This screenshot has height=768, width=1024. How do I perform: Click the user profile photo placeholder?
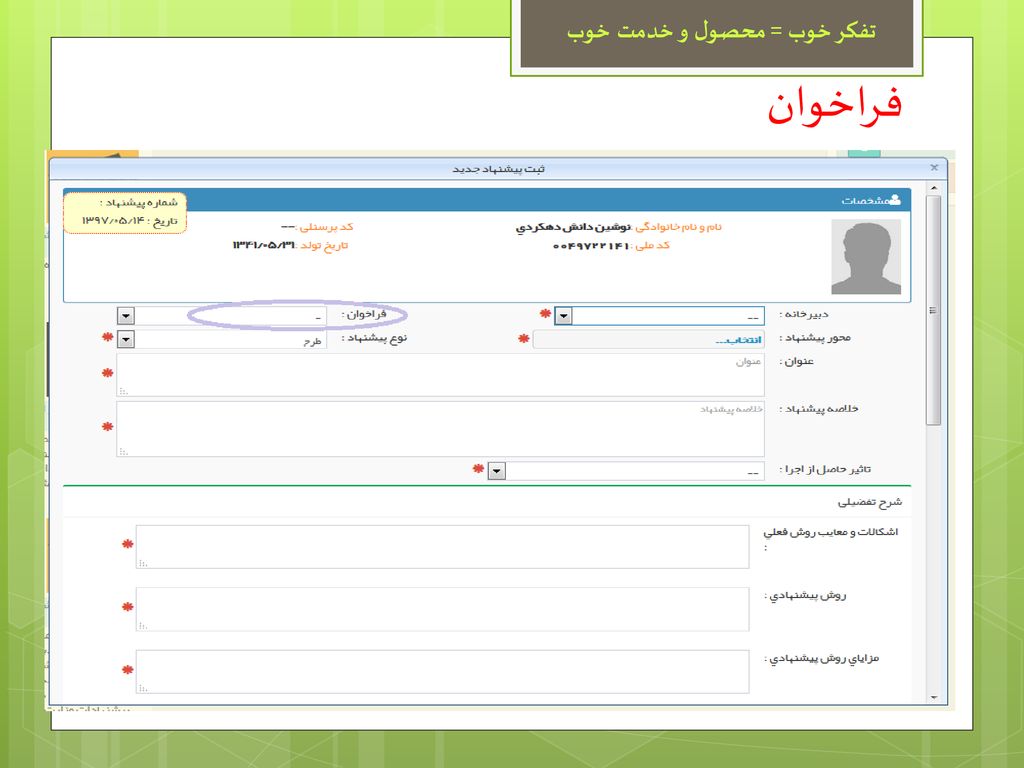click(x=866, y=257)
